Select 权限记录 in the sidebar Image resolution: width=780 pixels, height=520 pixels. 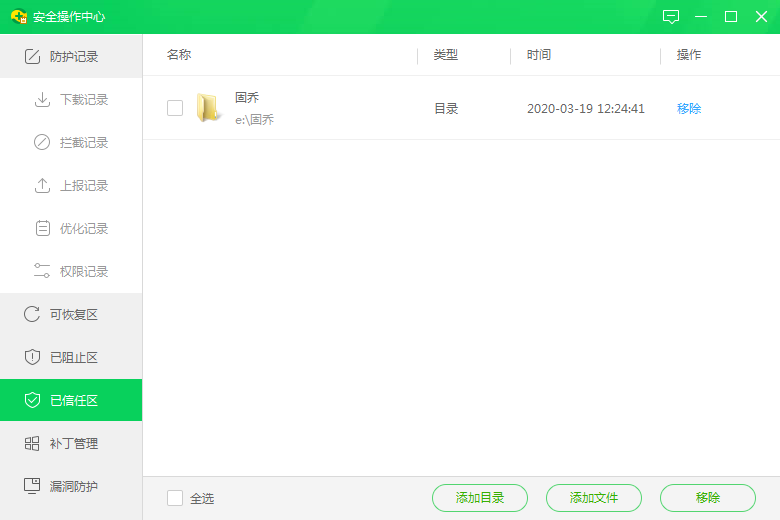click(x=71, y=271)
